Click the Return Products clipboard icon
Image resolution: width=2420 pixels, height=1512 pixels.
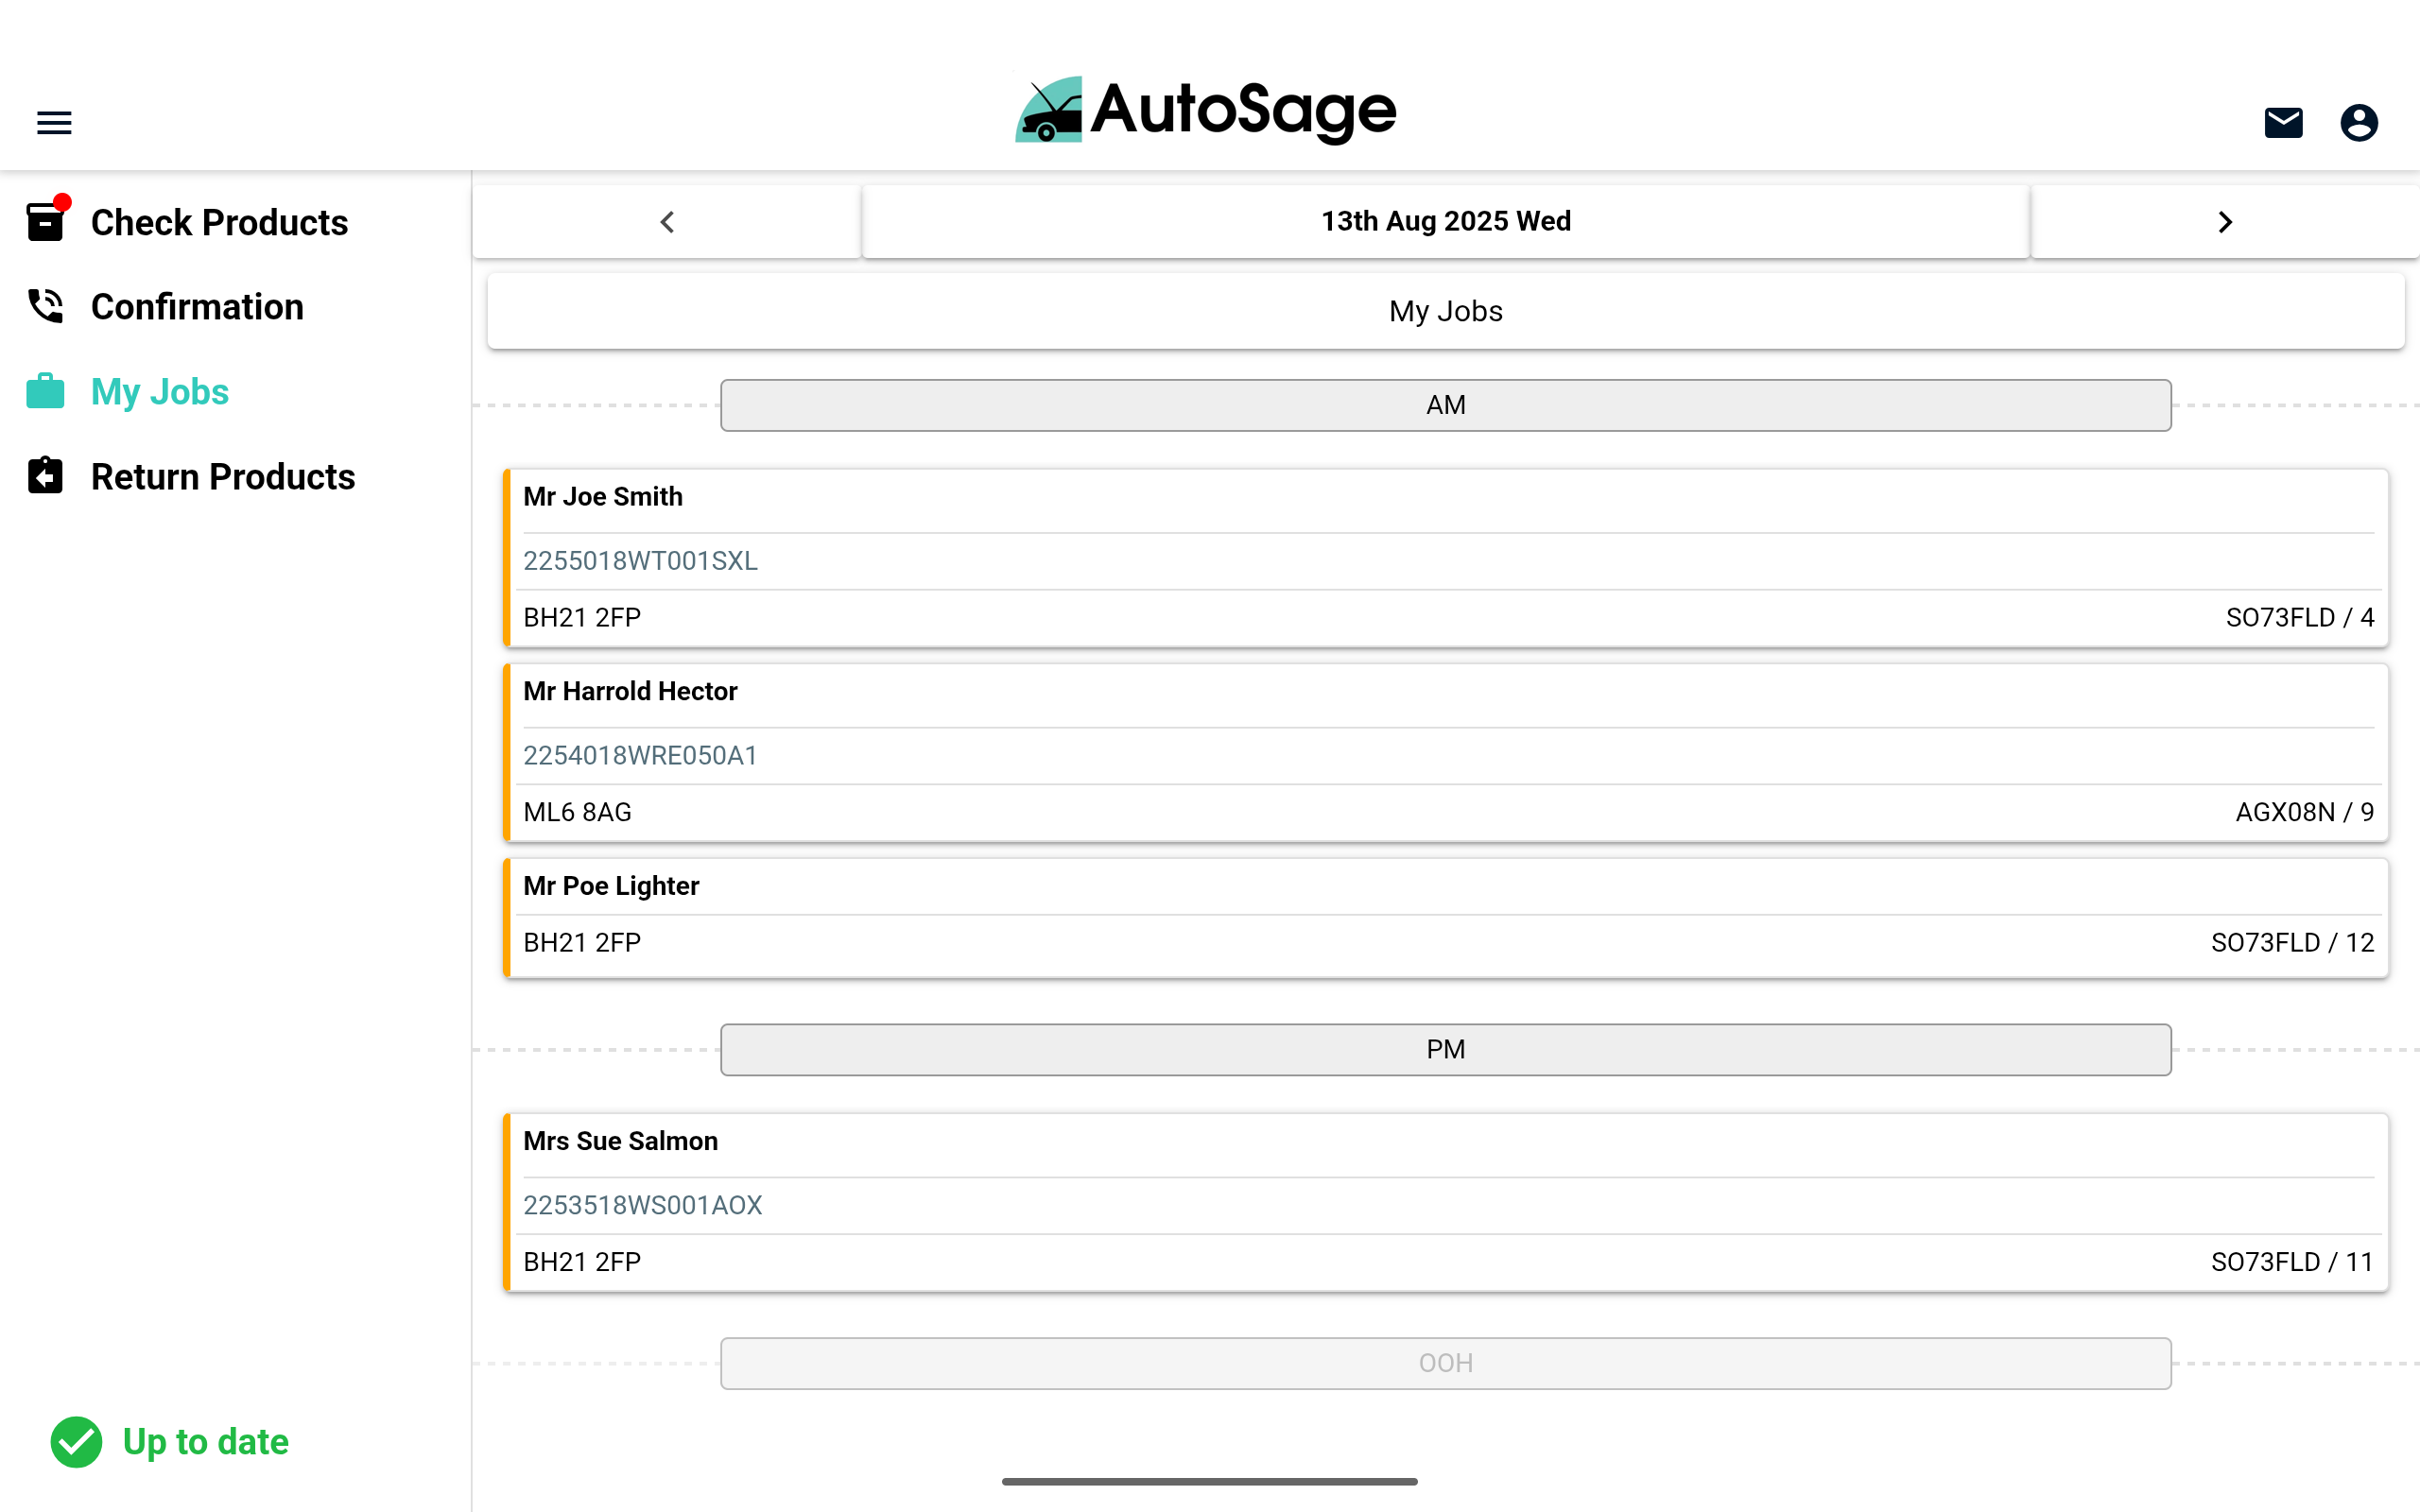pyautogui.click(x=44, y=476)
